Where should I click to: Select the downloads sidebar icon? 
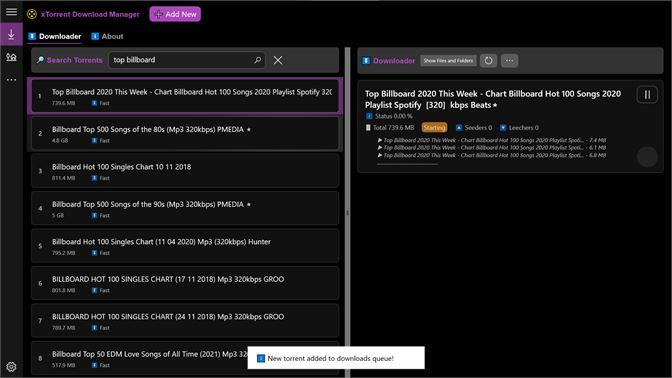(12, 34)
